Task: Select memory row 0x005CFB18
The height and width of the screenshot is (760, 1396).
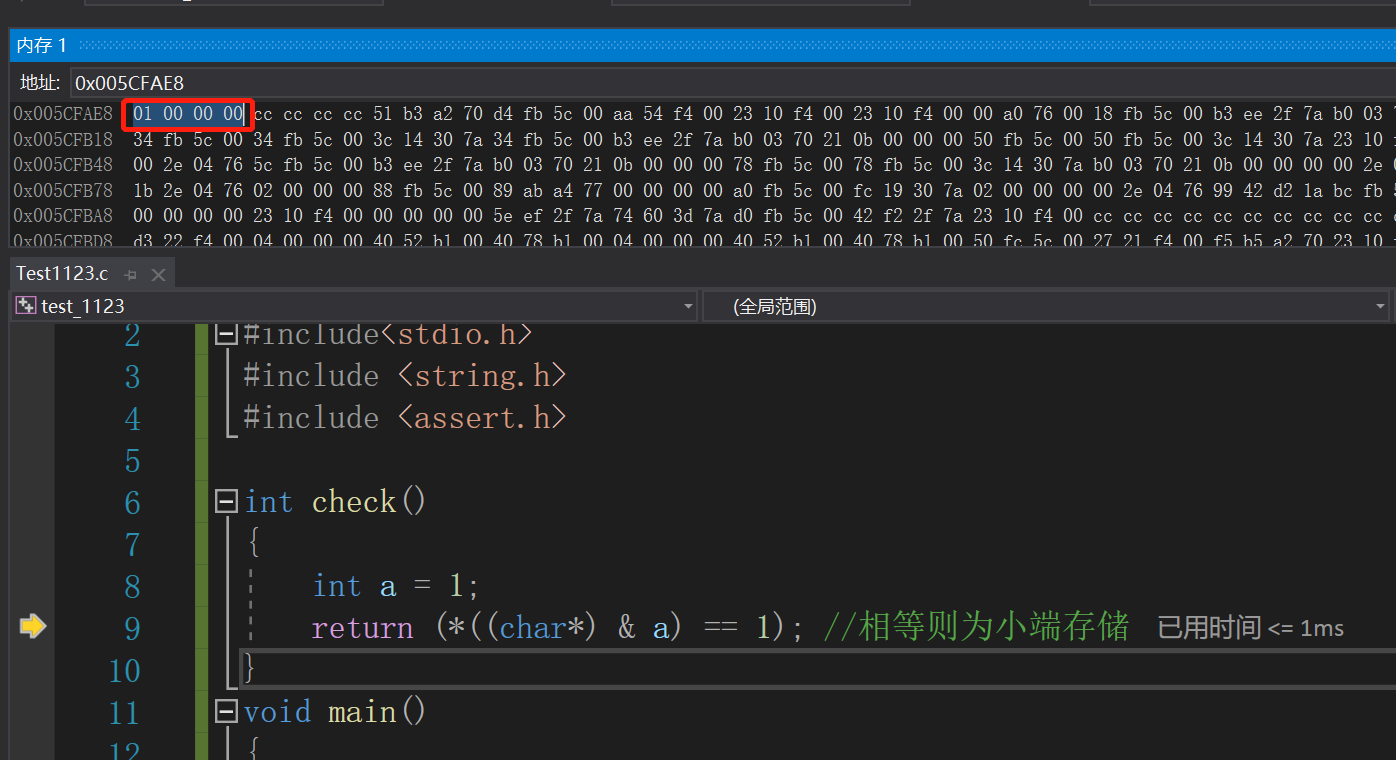Action: (704, 139)
